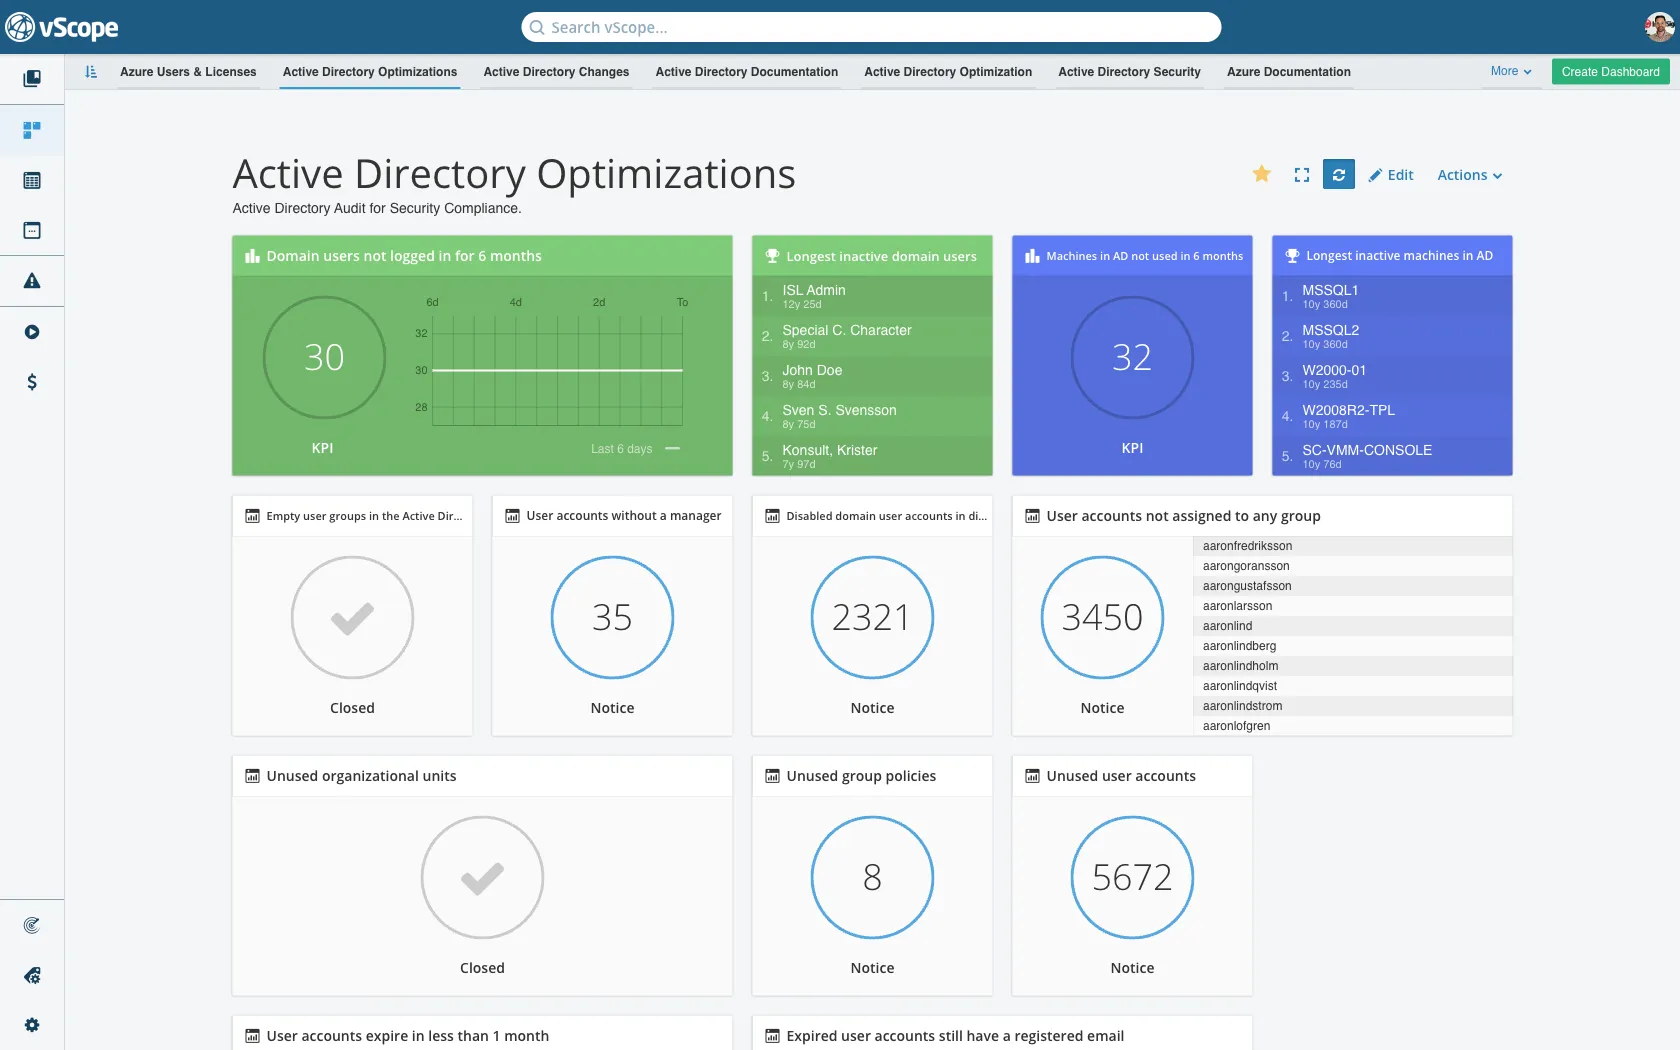The width and height of the screenshot is (1680, 1050).
Task: Click aaronlofgren in the user list
Action: click(1352, 726)
